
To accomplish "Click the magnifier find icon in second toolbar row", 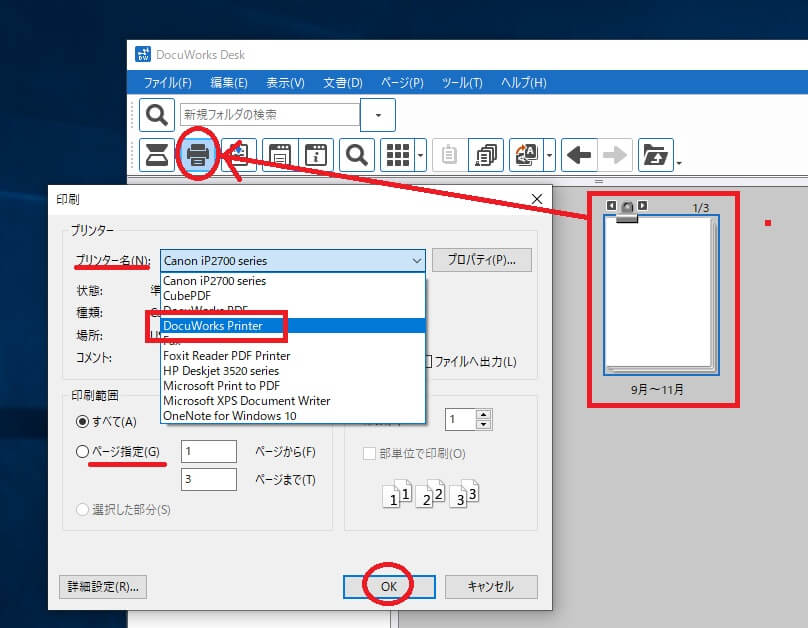I will [357, 155].
